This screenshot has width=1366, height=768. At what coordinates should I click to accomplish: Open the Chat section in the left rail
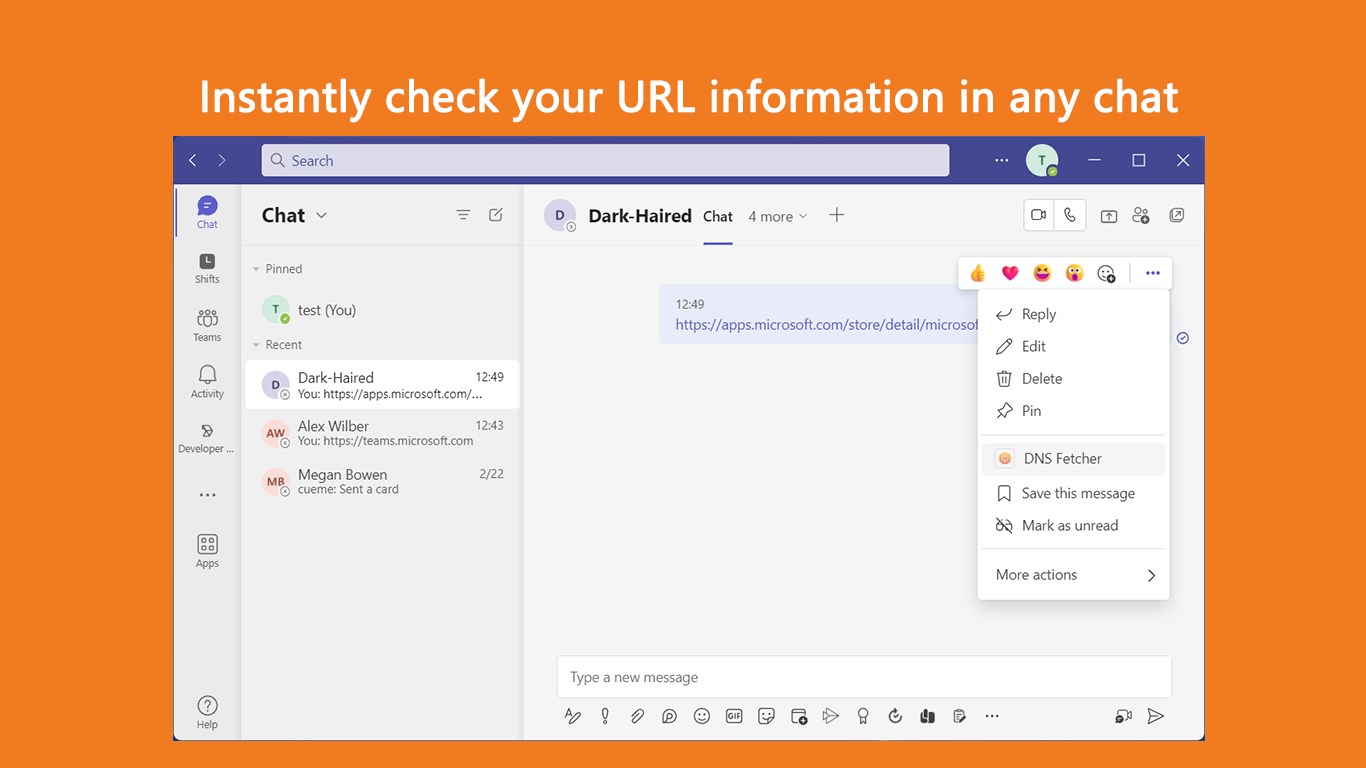click(207, 212)
